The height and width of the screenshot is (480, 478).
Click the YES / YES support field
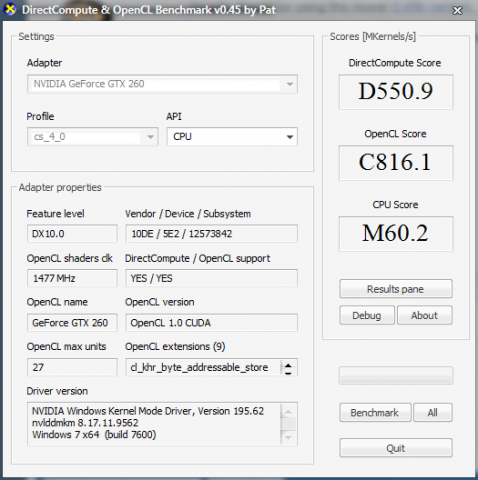tap(211, 278)
